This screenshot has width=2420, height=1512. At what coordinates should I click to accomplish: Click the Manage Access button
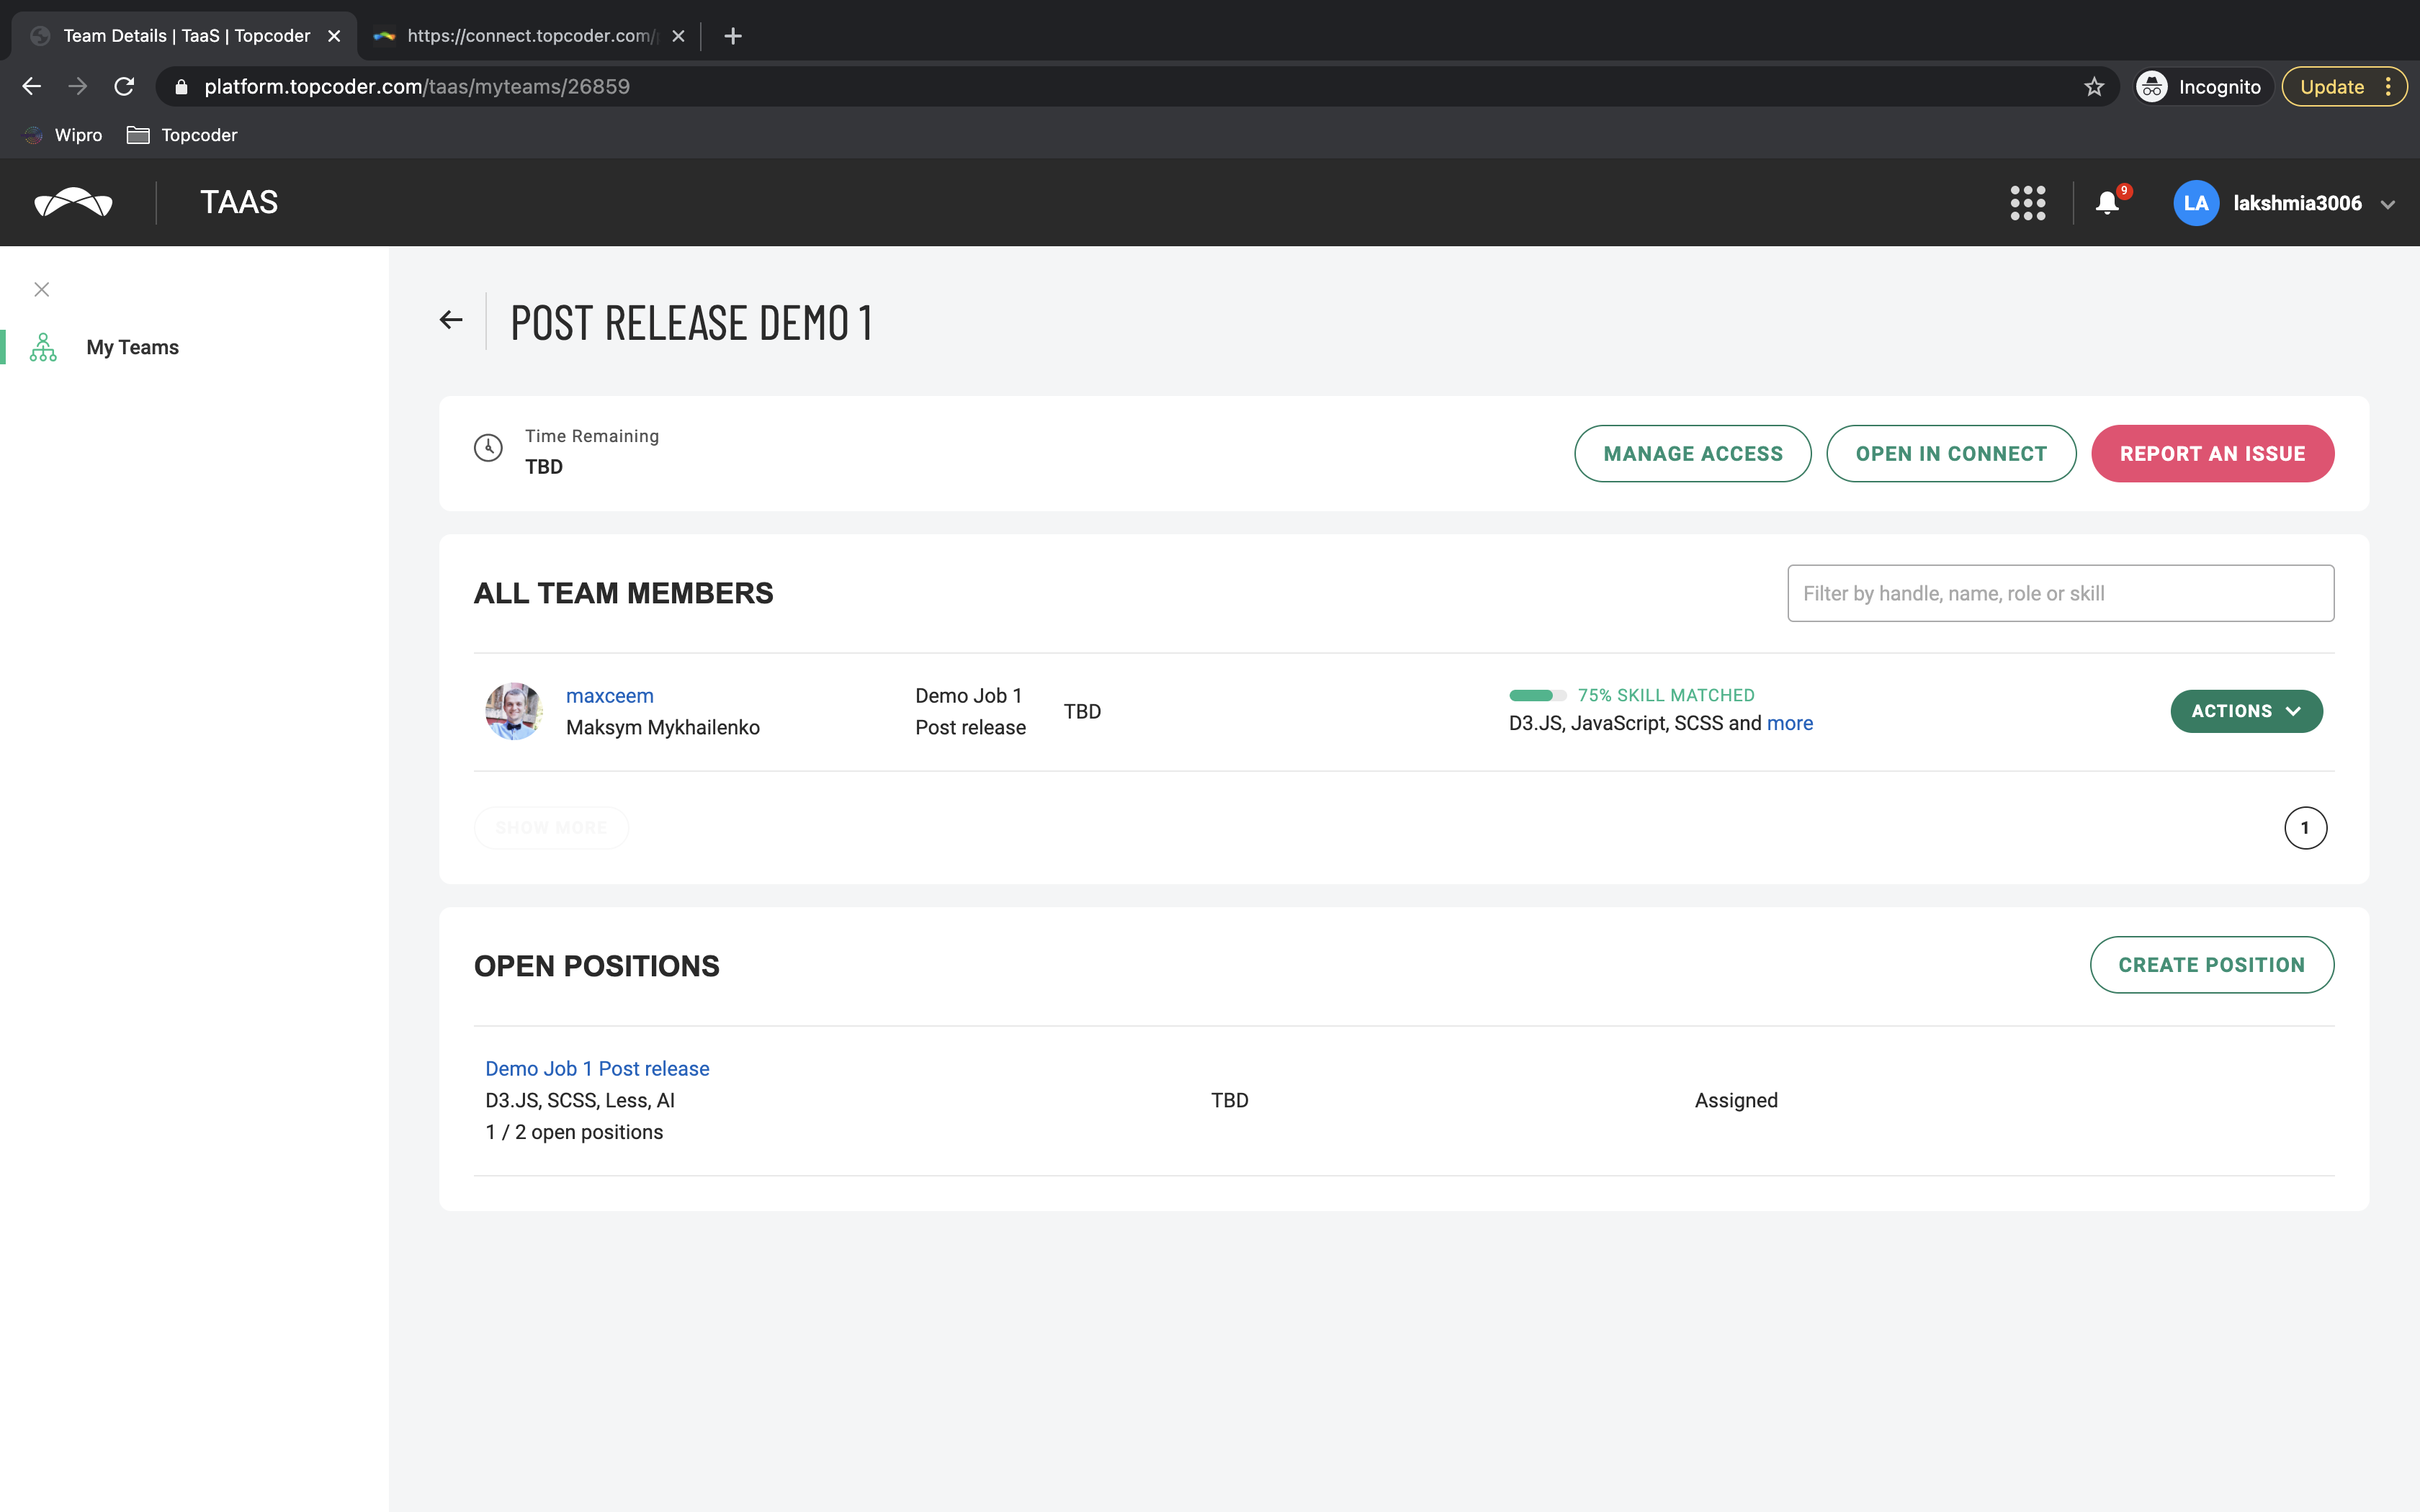coord(1692,454)
